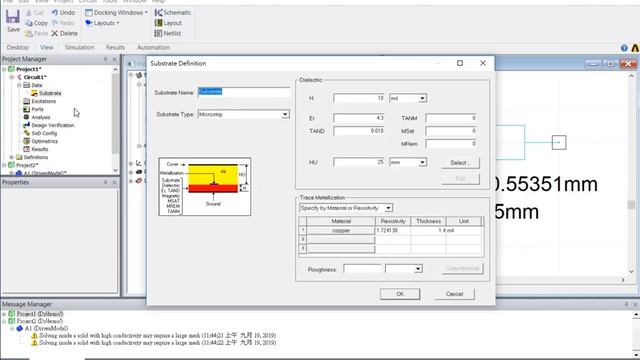Close the Message Manager panel
This screenshot has width=640, height=360.
click(635, 304)
